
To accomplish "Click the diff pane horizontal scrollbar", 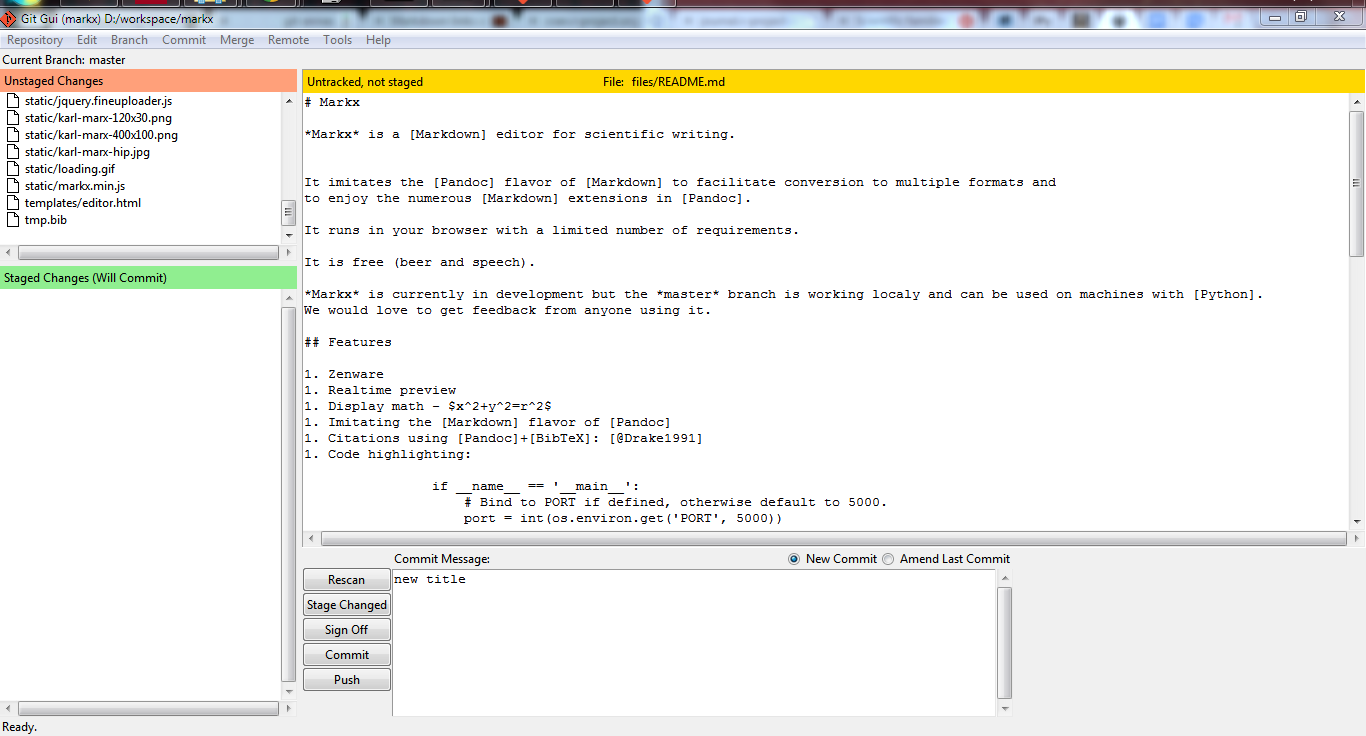I will 832,538.
